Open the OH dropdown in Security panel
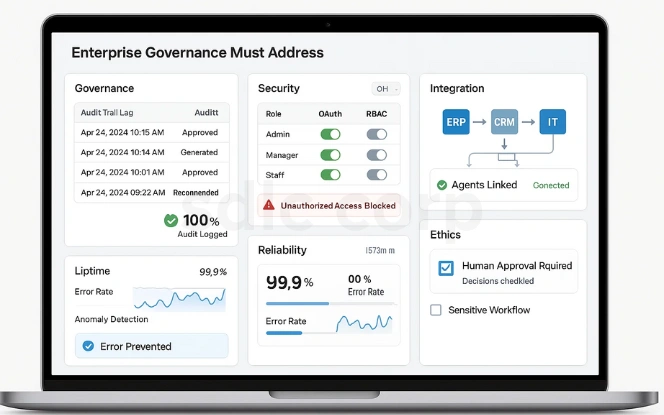 pyautogui.click(x=385, y=89)
